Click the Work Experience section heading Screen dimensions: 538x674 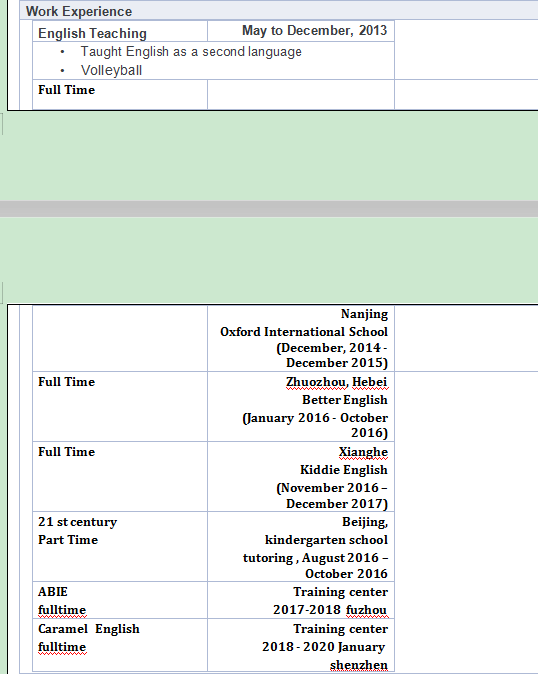click(79, 11)
